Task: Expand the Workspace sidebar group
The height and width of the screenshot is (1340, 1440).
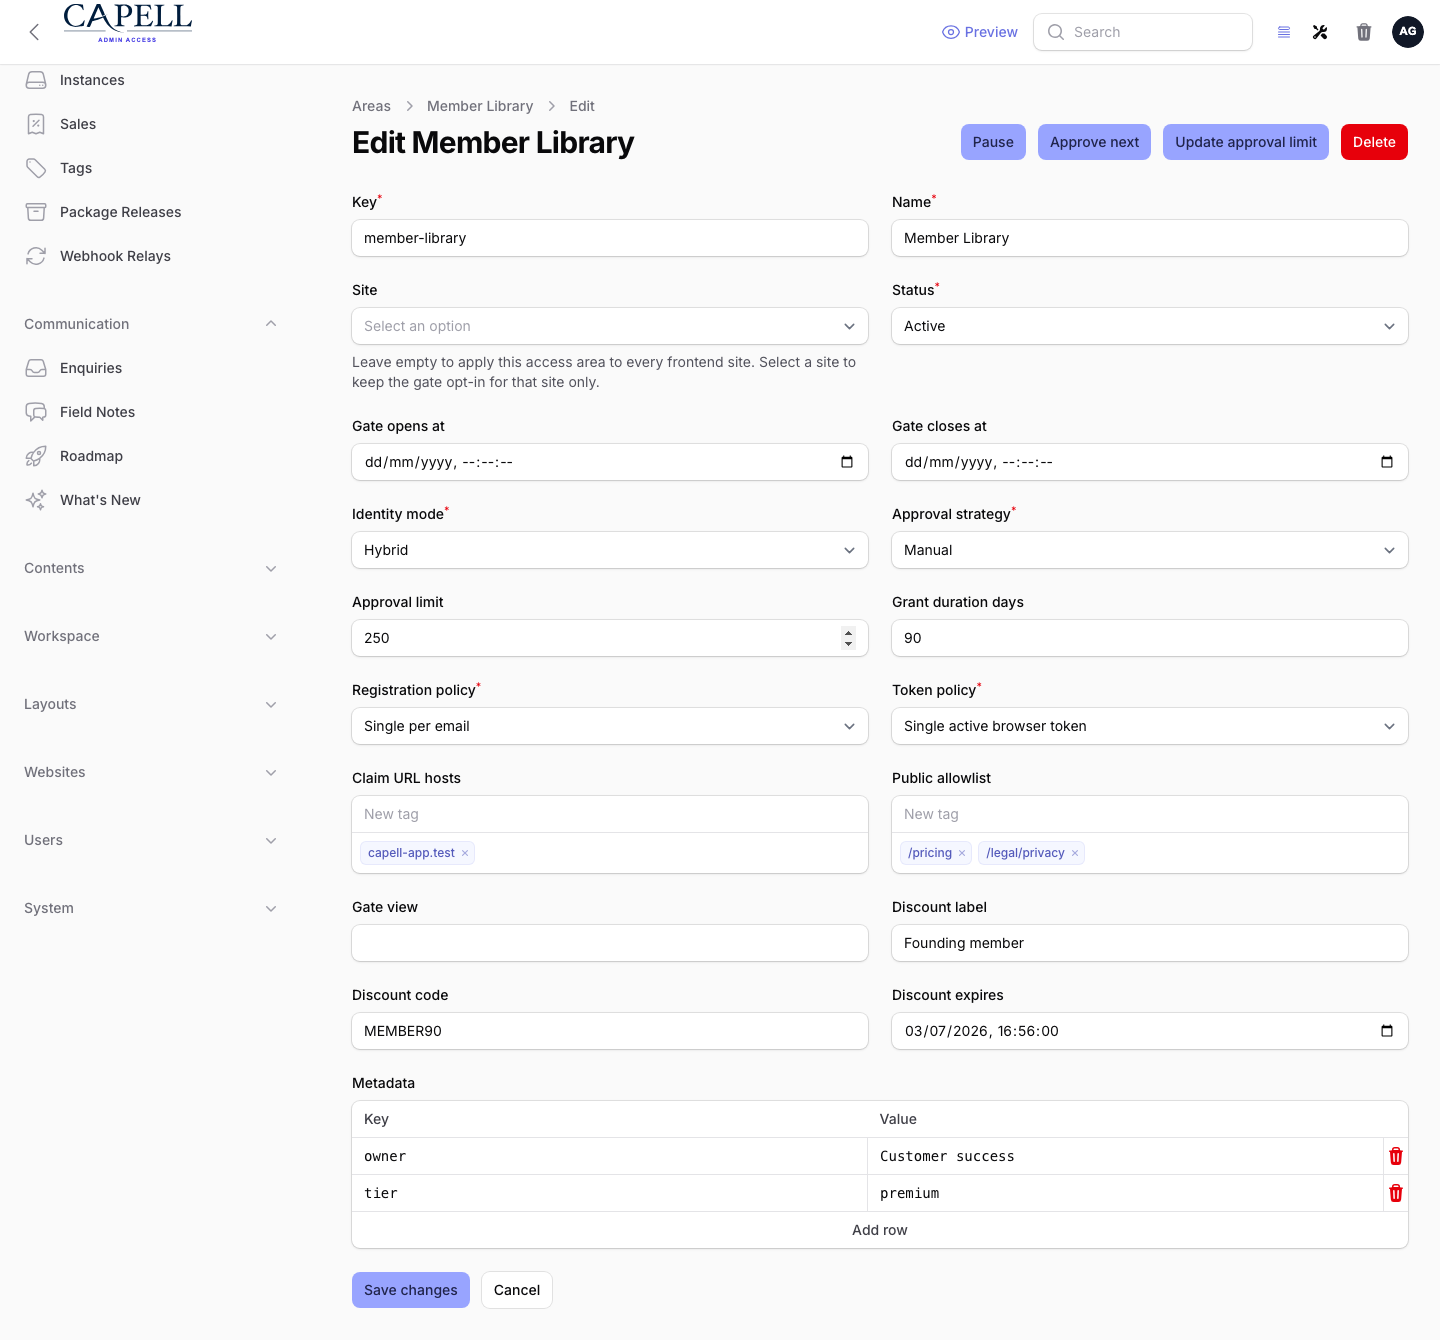Action: (271, 636)
